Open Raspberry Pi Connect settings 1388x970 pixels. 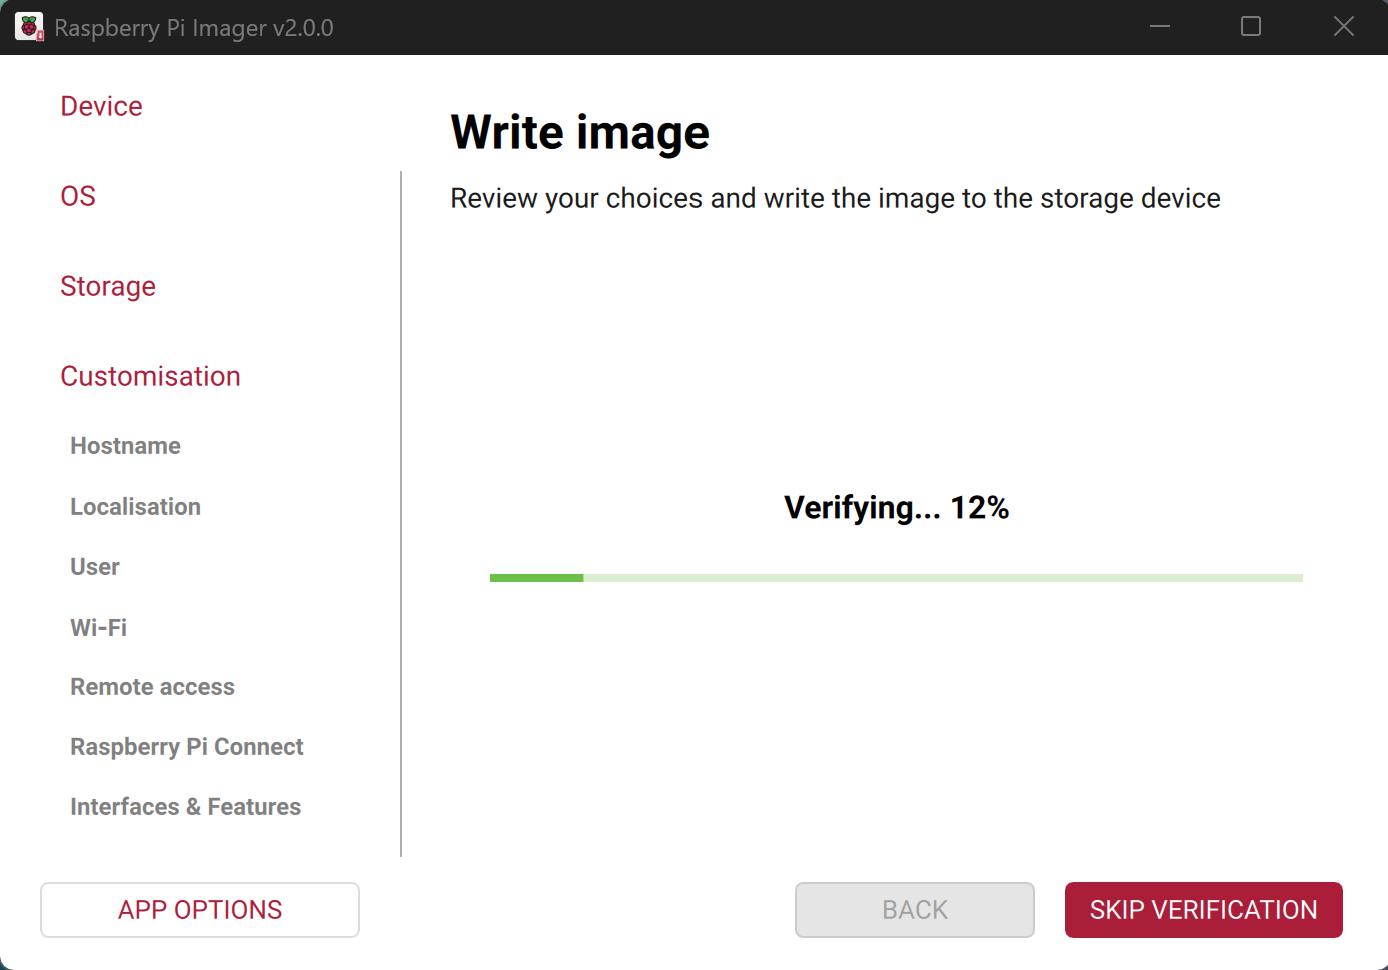(186, 747)
